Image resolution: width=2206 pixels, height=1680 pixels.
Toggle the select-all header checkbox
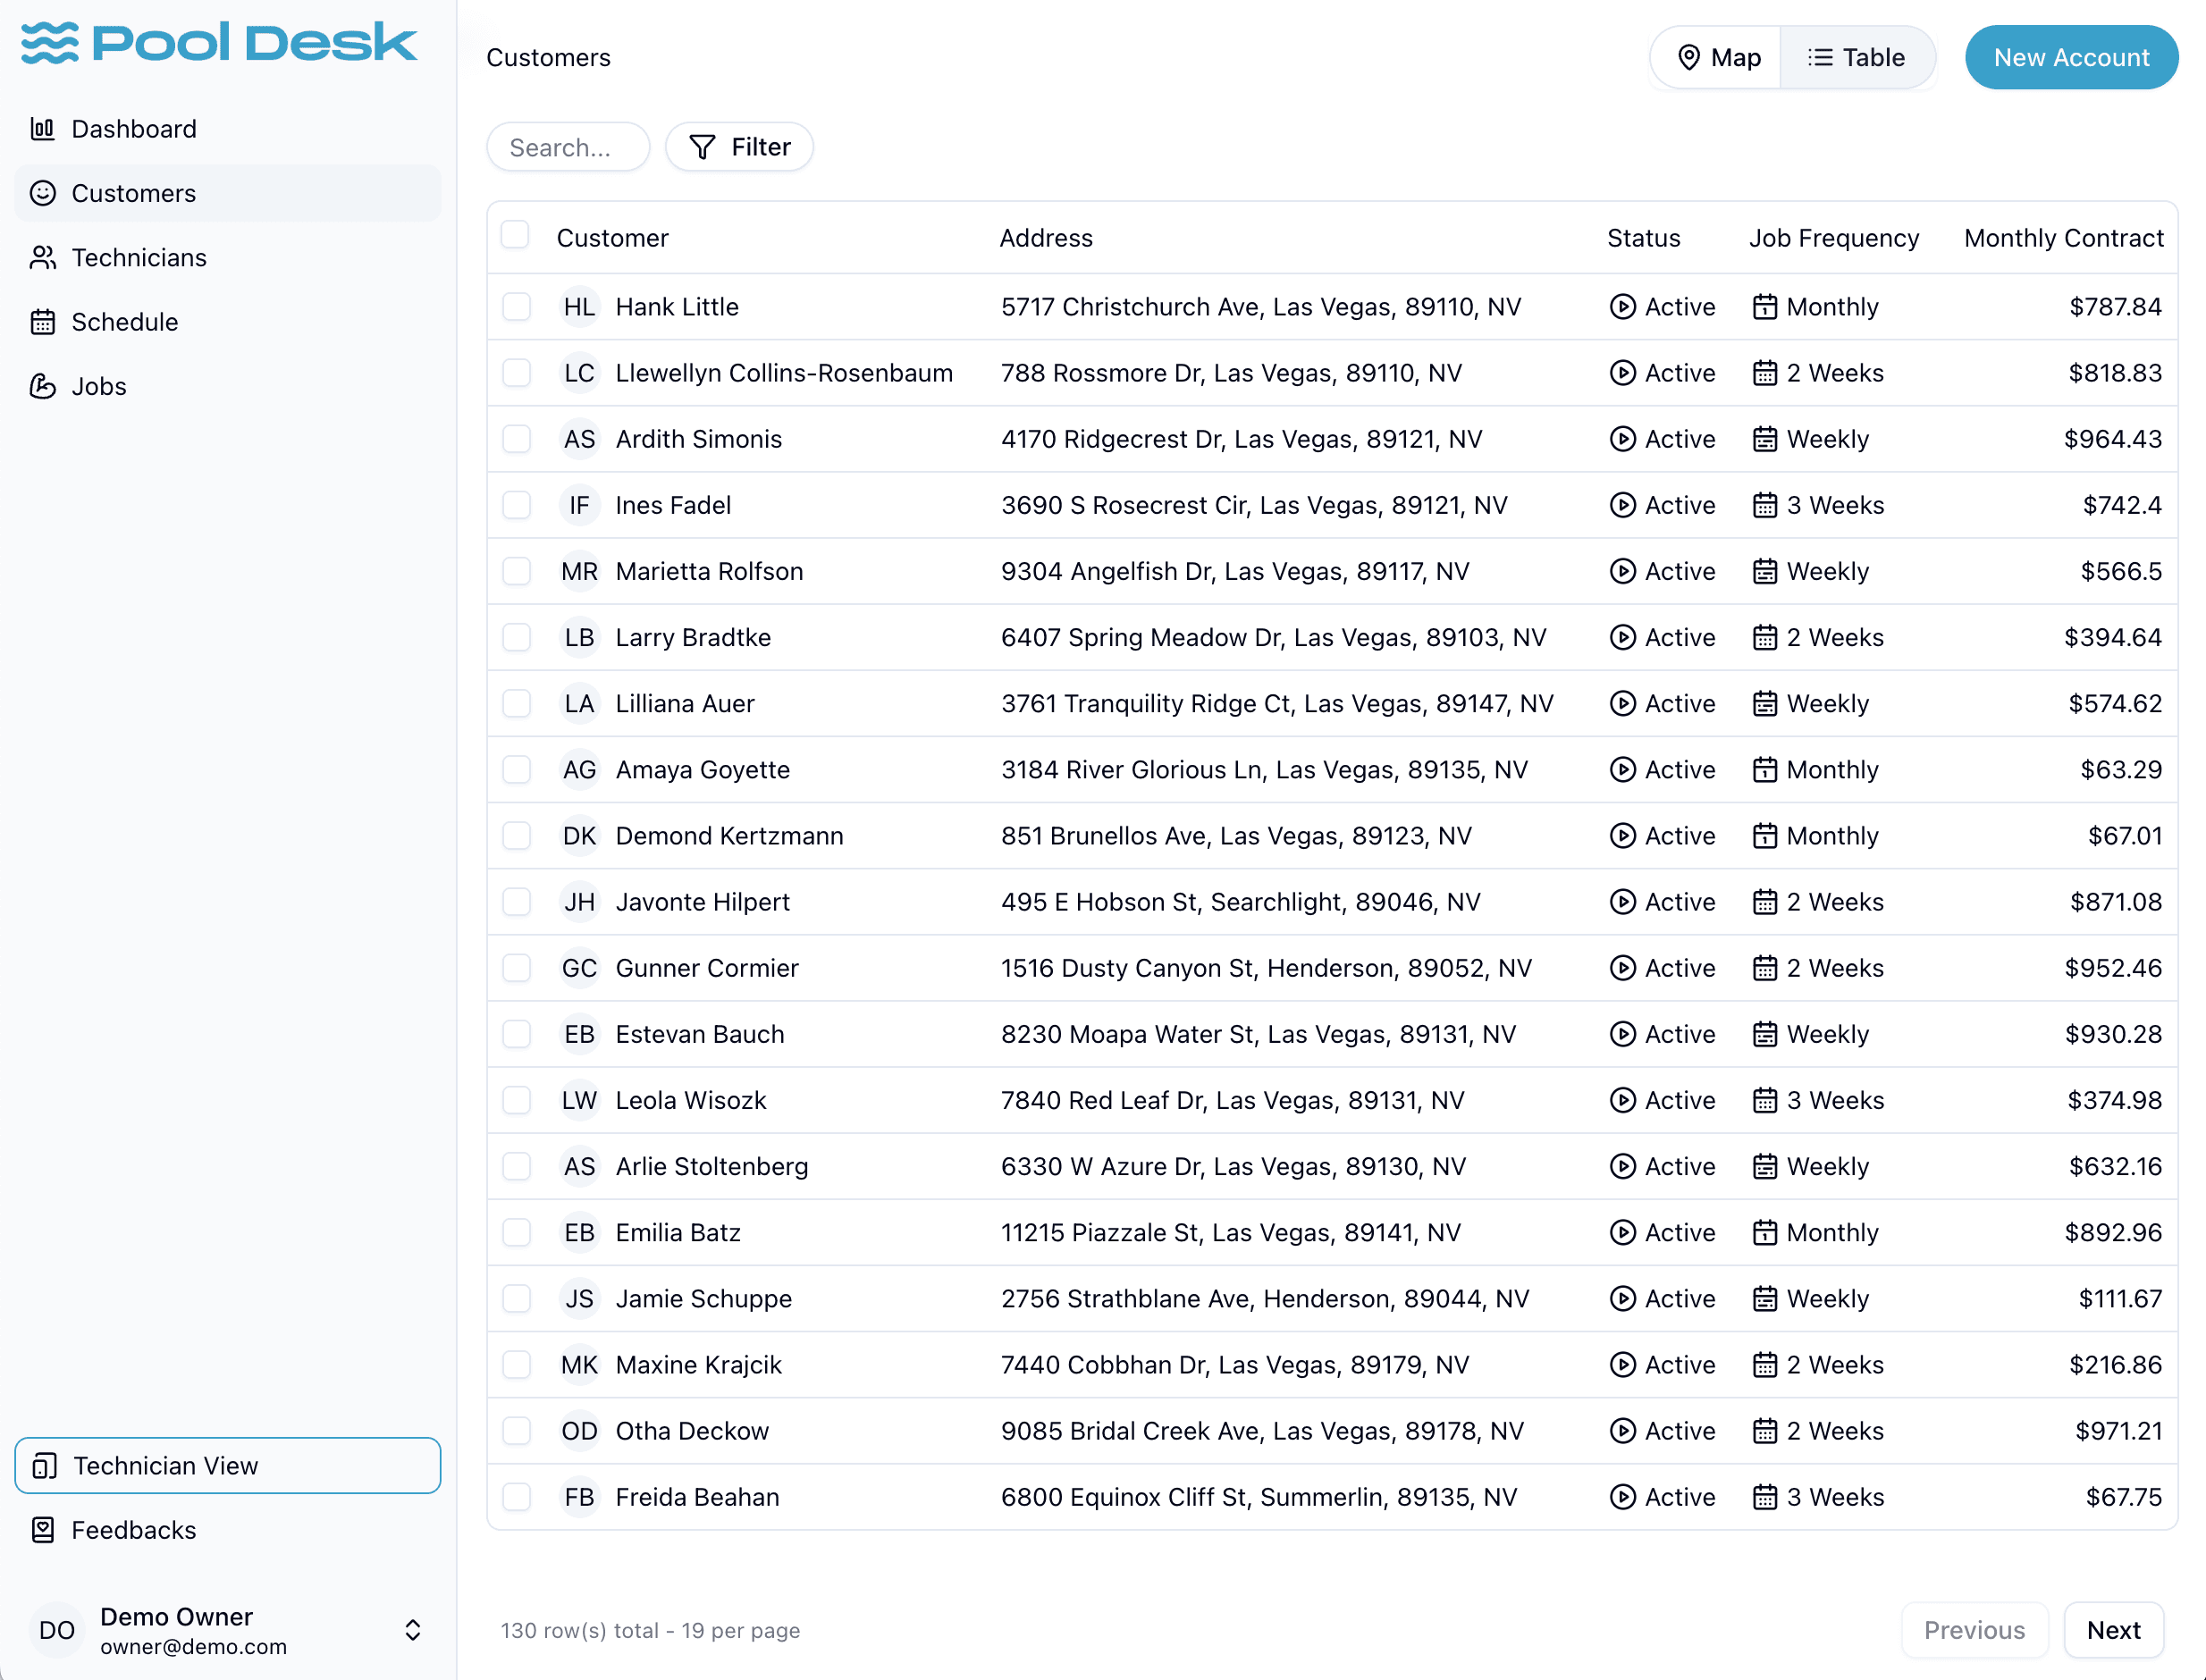(x=515, y=235)
